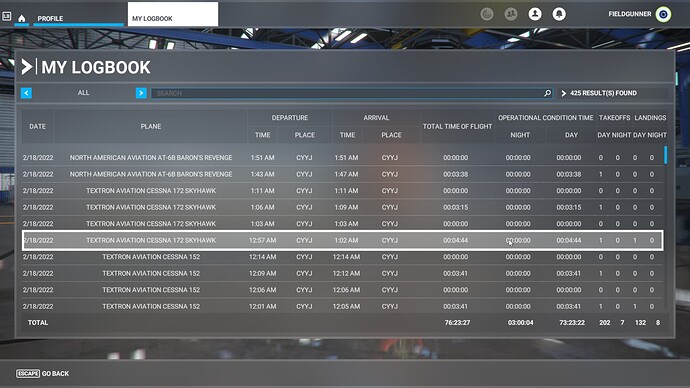This screenshot has width=690, height=388.
Task: Select highlighted Cessna 172 12:57 AM flight
Action: click(342, 240)
